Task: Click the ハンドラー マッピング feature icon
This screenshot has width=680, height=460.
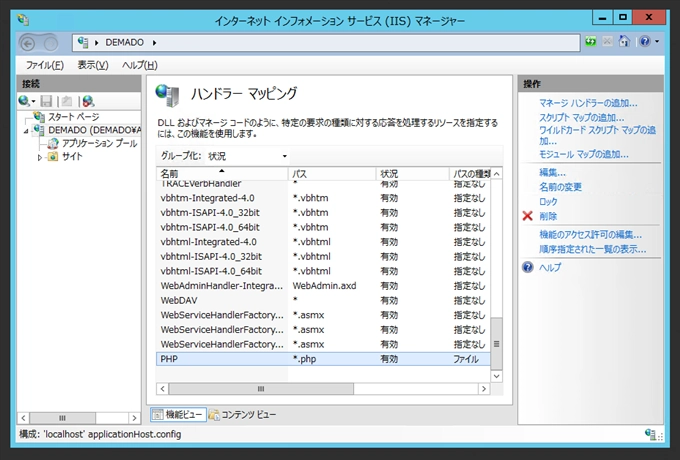Action: [167, 95]
